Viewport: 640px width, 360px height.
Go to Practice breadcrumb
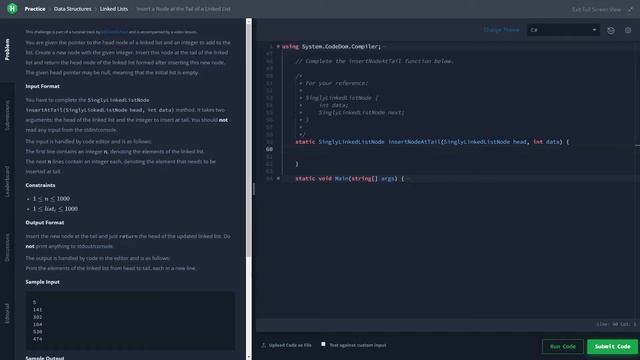[35, 9]
